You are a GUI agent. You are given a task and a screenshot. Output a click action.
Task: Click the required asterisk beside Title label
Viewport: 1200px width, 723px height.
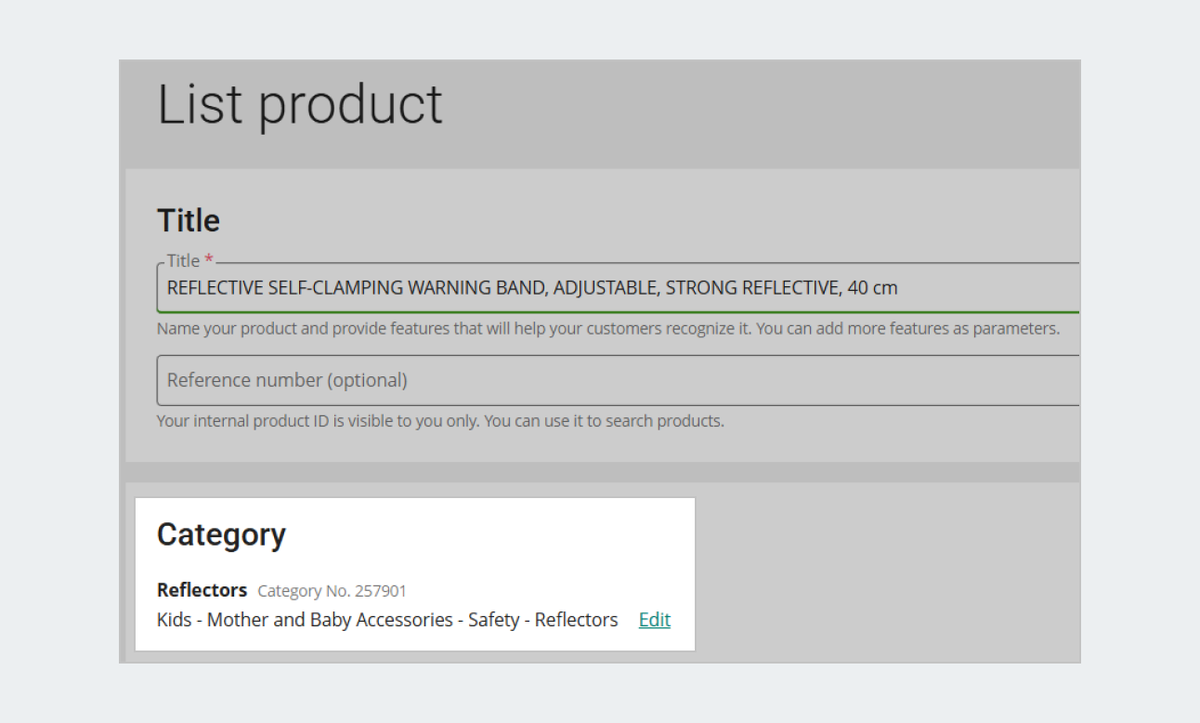click(x=208, y=259)
